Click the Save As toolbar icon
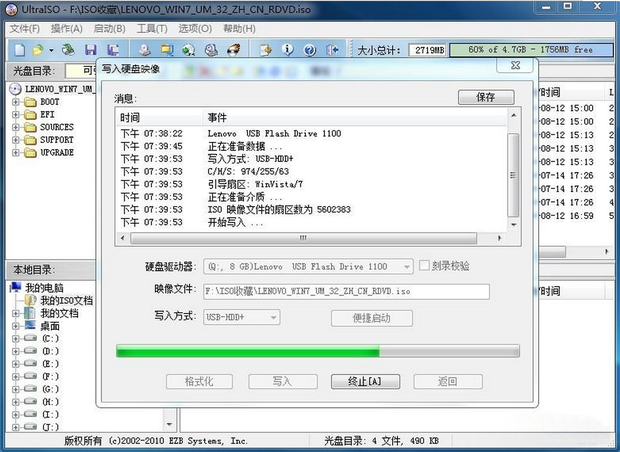The width and height of the screenshot is (620, 452). tap(113, 50)
